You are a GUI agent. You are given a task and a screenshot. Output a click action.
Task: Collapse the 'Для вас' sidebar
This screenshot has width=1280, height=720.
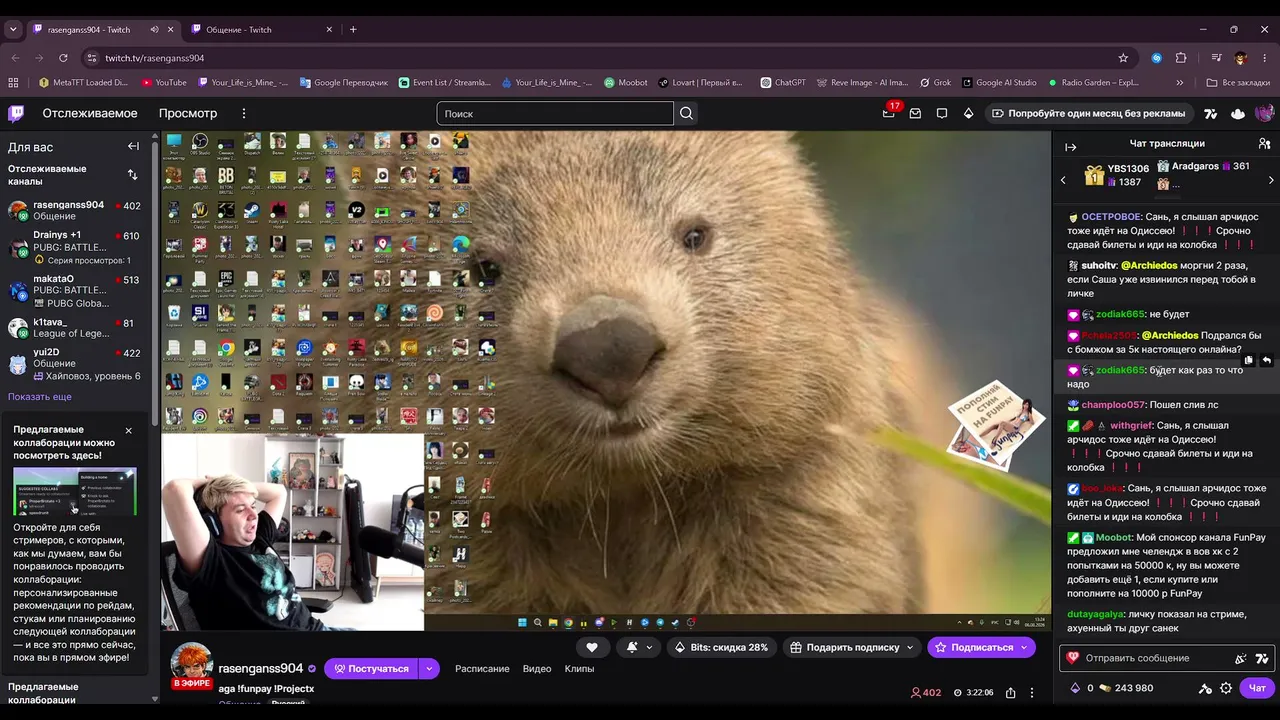pos(133,146)
